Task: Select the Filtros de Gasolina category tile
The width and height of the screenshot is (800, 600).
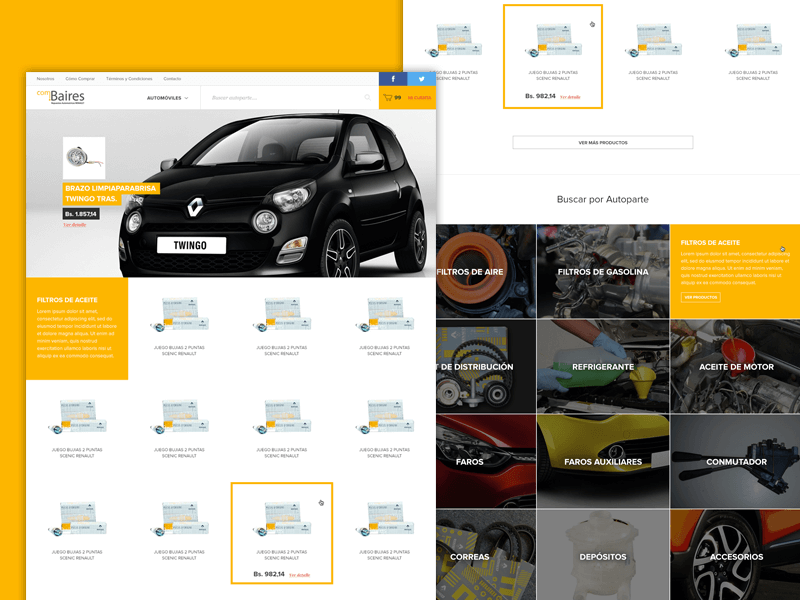Action: tap(603, 271)
